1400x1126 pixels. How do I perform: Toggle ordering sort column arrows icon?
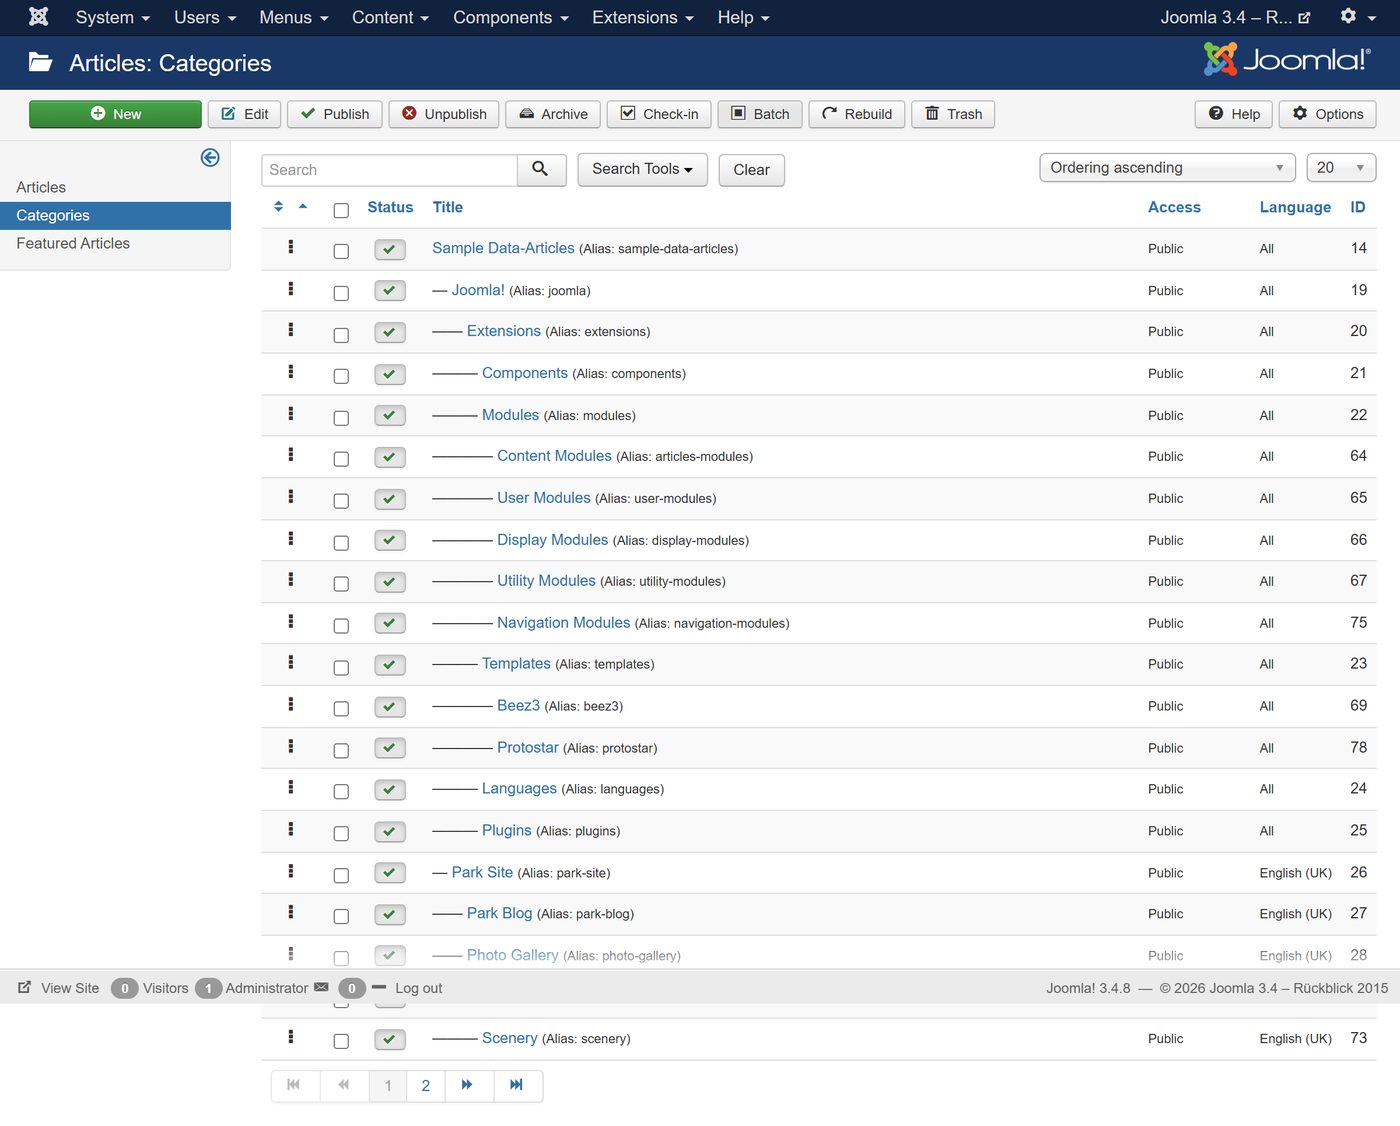279,207
